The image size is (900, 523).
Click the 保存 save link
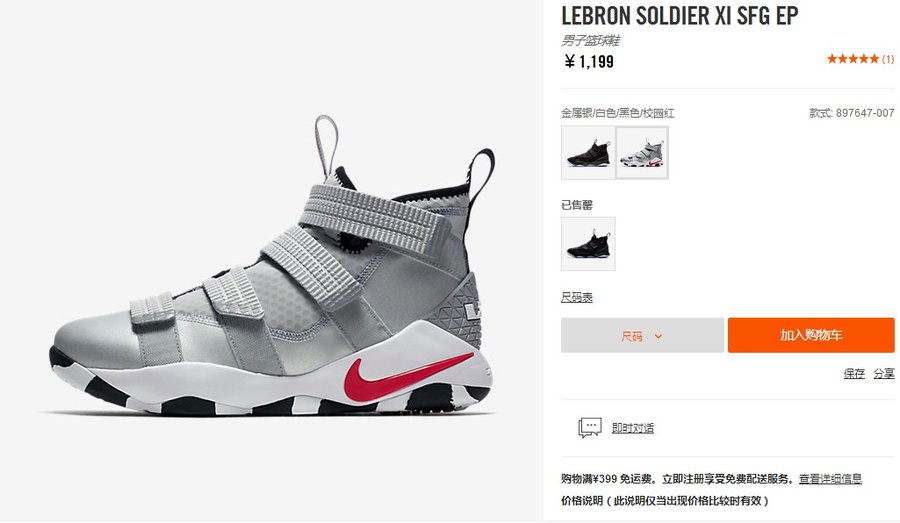click(x=854, y=373)
